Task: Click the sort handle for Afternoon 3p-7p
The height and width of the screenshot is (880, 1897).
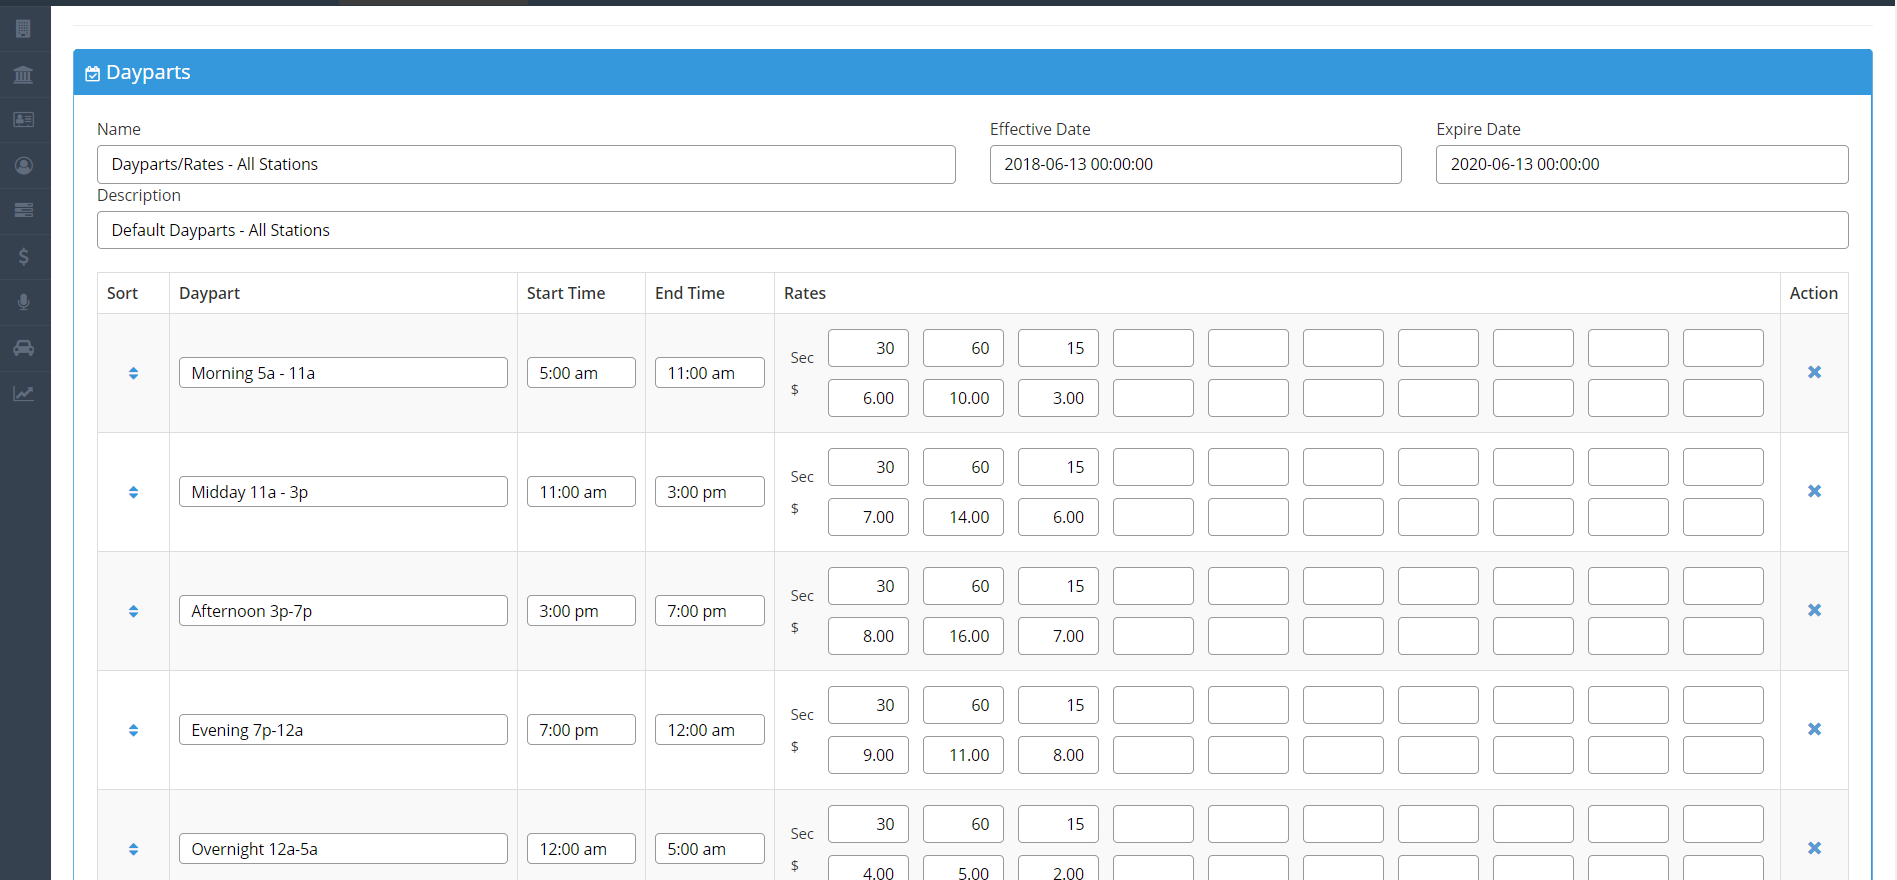Action: pyautogui.click(x=133, y=611)
